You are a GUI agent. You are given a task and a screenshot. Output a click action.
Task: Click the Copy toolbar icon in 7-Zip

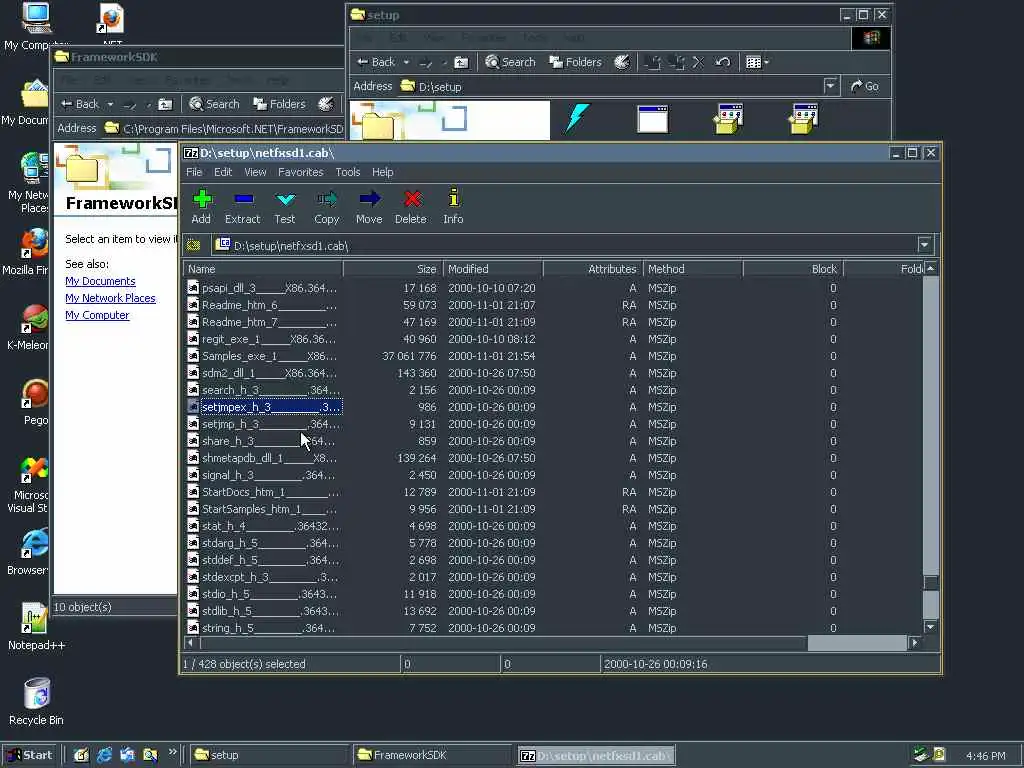pos(327,207)
